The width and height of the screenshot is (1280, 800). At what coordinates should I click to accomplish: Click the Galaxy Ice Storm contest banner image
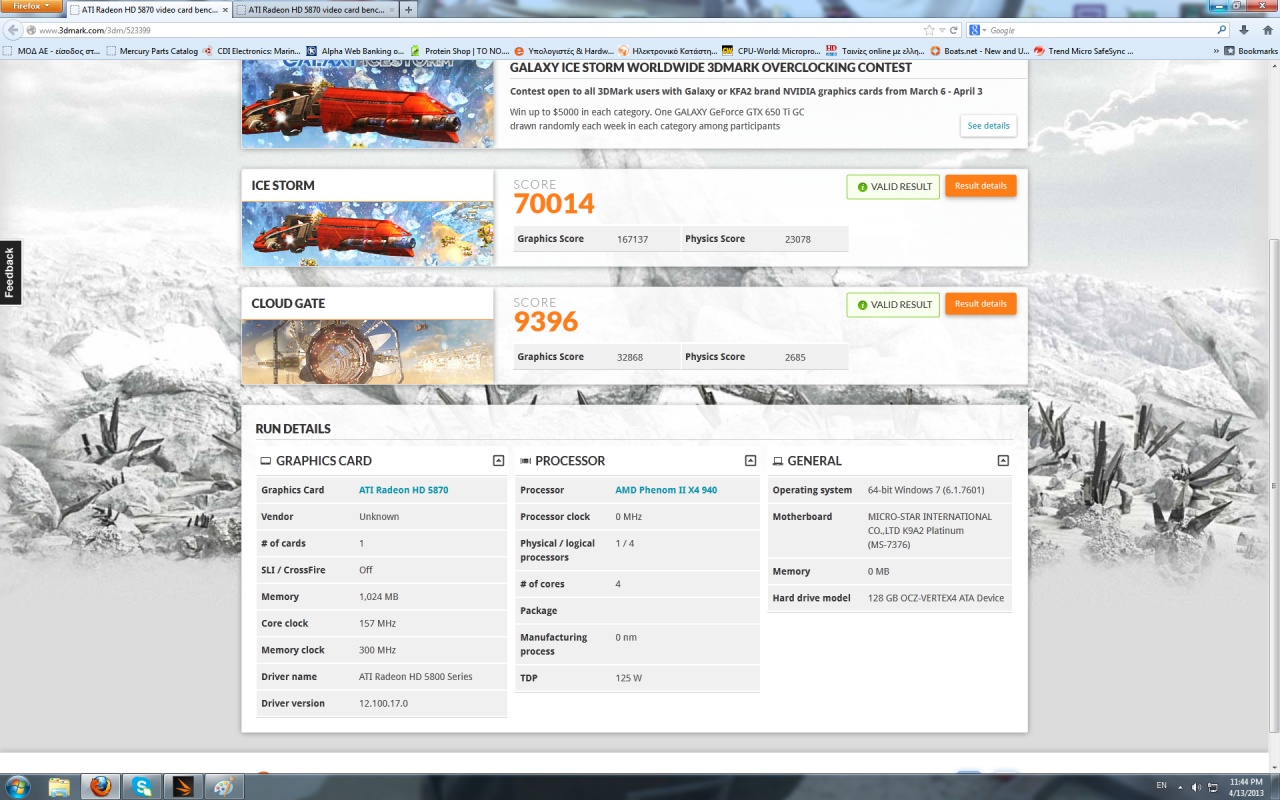[x=367, y=104]
